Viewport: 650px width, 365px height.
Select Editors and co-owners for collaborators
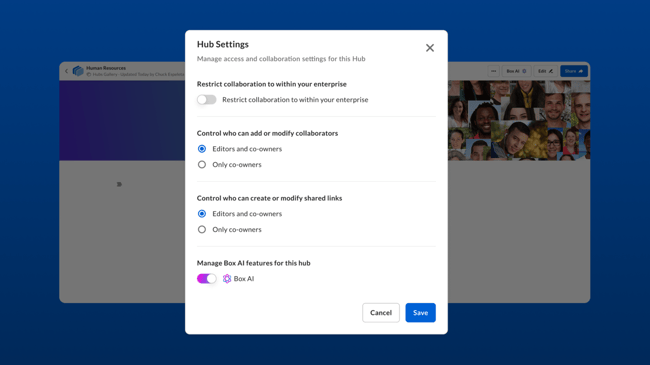click(x=202, y=149)
